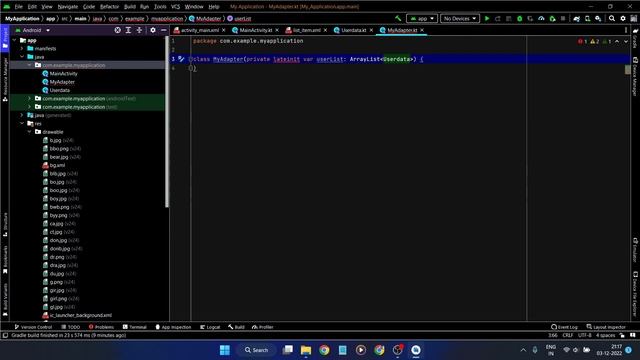This screenshot has height=360, width=640.
Task: Click the Debug app bug icon
Action: pos(520,18)
